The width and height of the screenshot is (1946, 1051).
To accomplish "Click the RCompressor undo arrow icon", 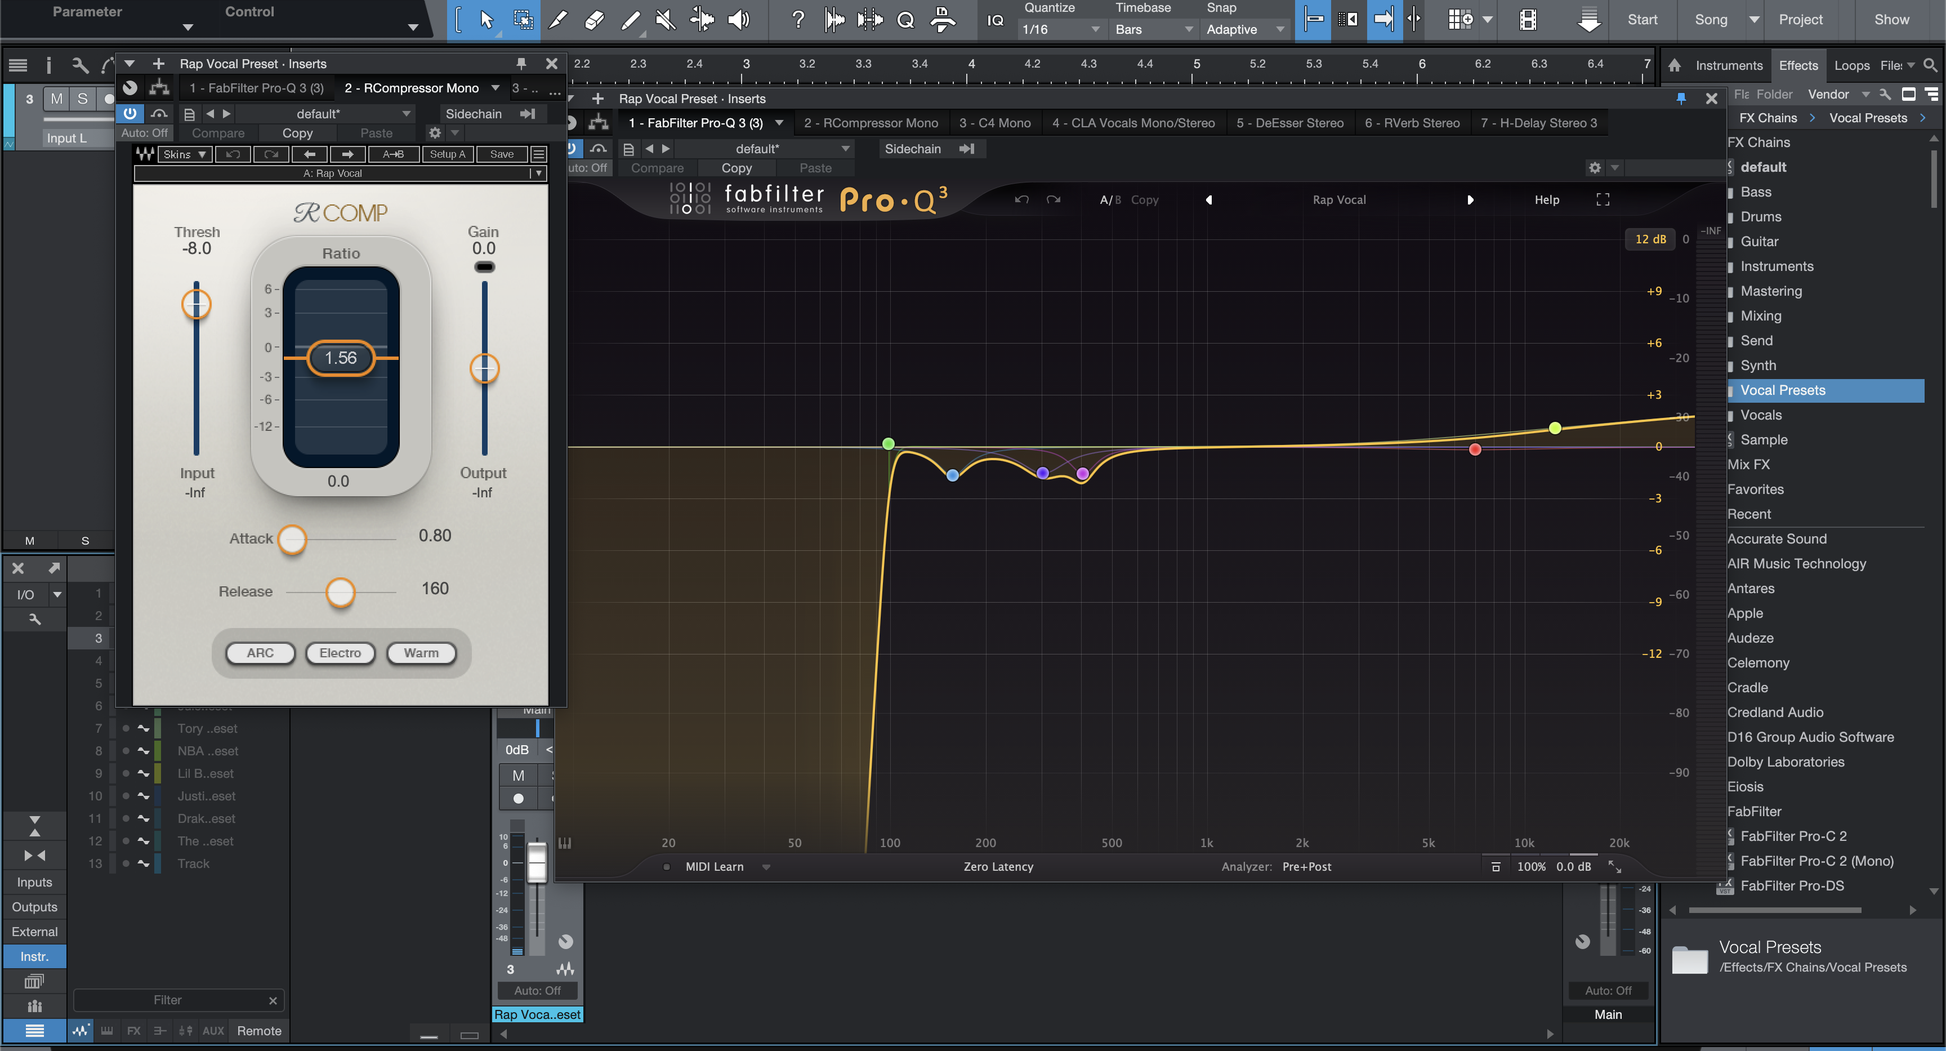I will click(x=233, y=154).
